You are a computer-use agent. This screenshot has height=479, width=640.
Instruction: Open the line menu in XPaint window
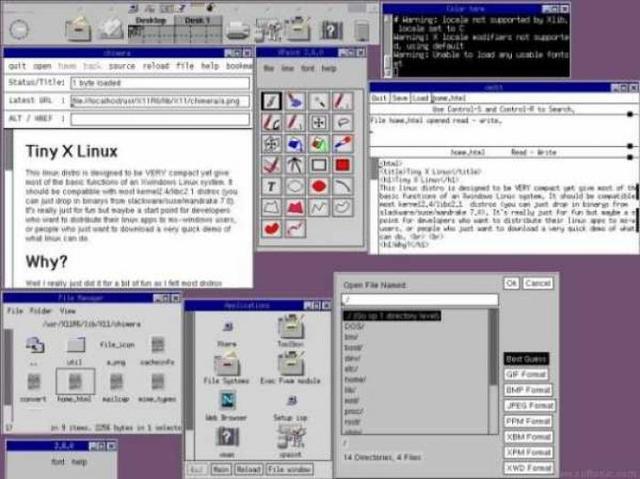[x=288, y=68]
